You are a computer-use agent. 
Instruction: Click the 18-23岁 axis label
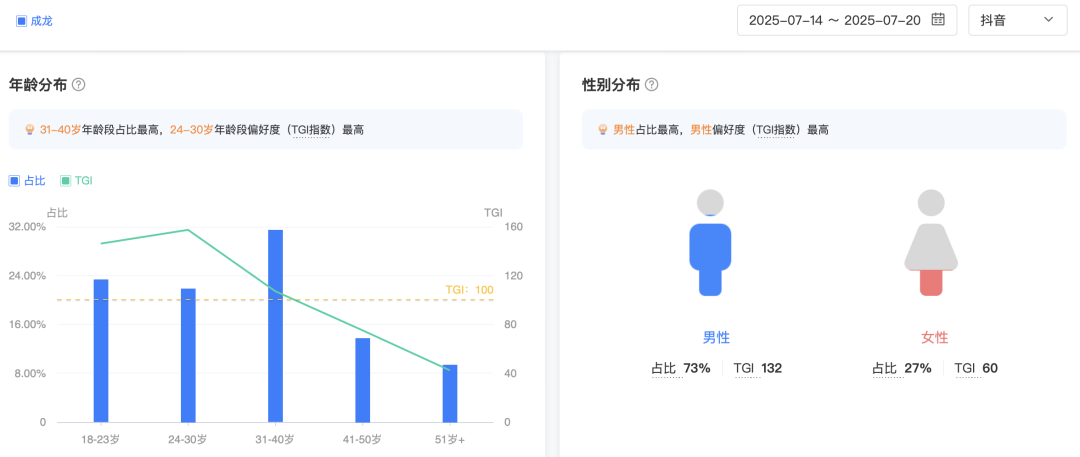101,439
